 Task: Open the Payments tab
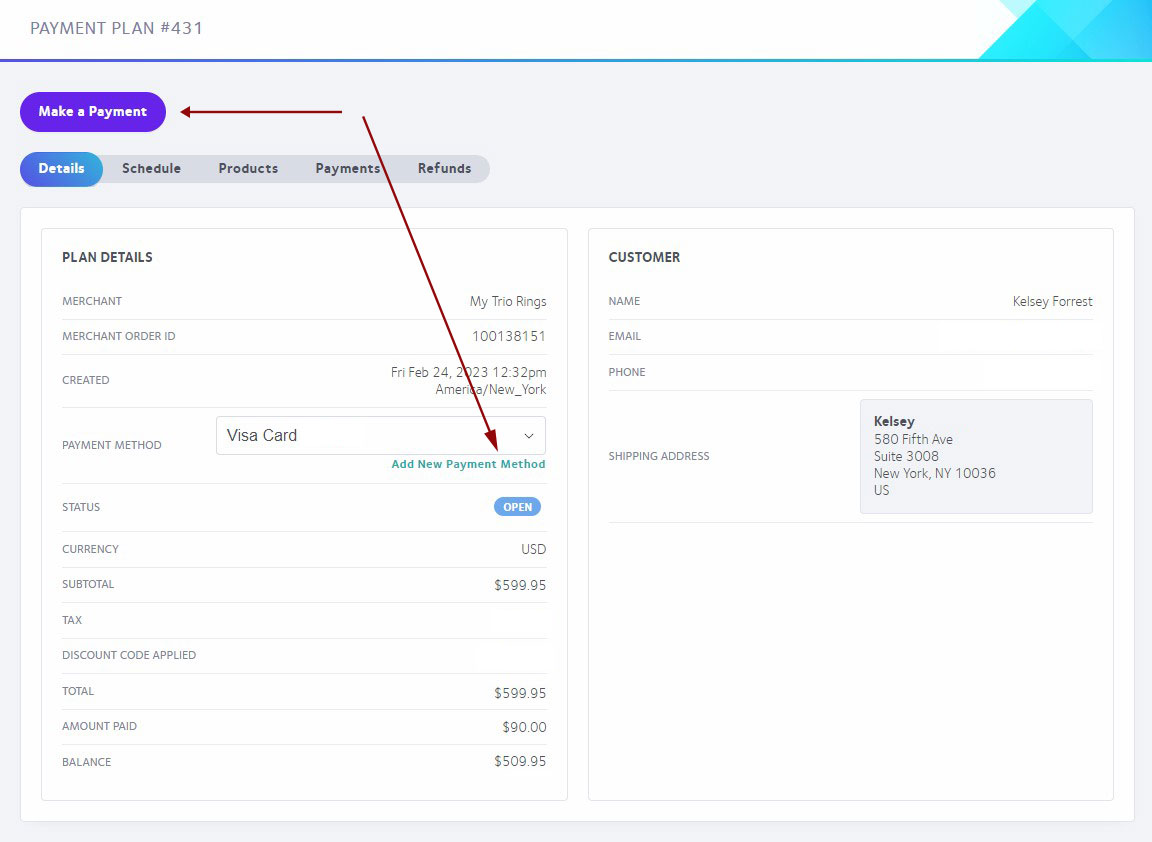(x=348, y=169)
